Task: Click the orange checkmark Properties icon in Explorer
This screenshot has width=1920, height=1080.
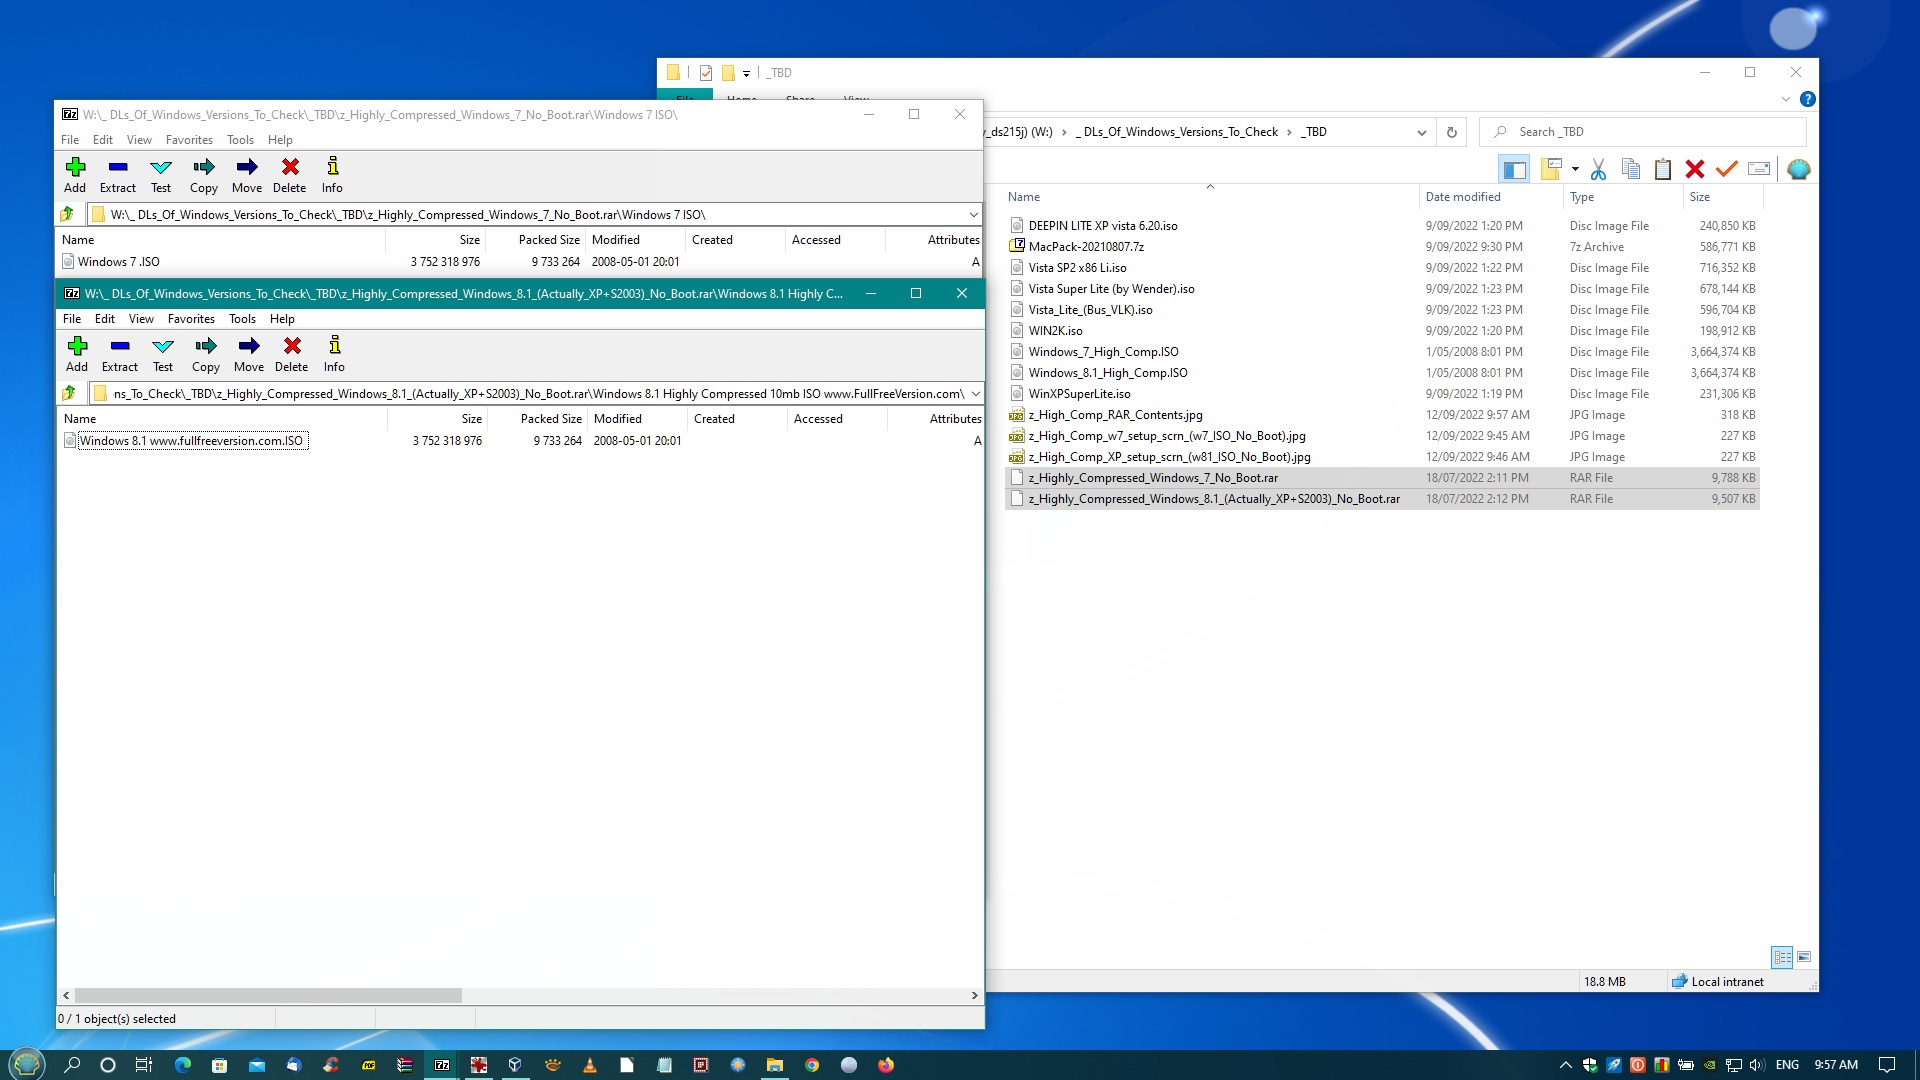Action: (x=1727, y=169)
